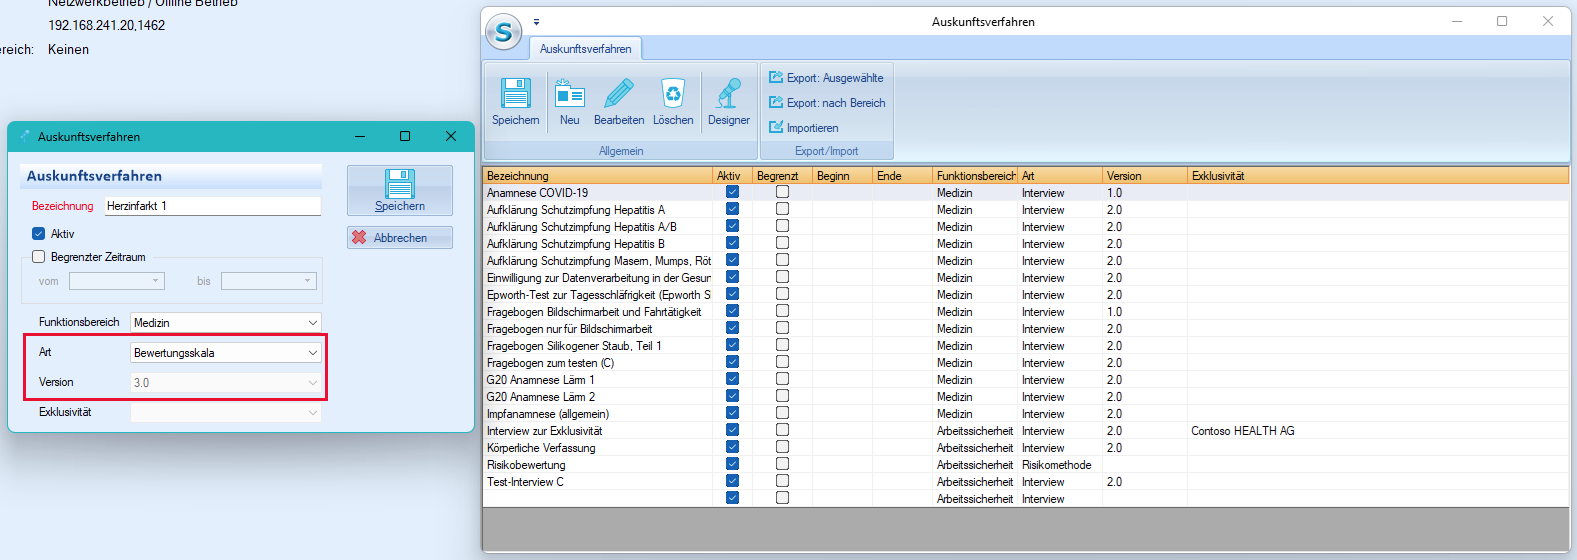Click Export: Ausgewählte

pyautogui.click(x=826, y=78)
